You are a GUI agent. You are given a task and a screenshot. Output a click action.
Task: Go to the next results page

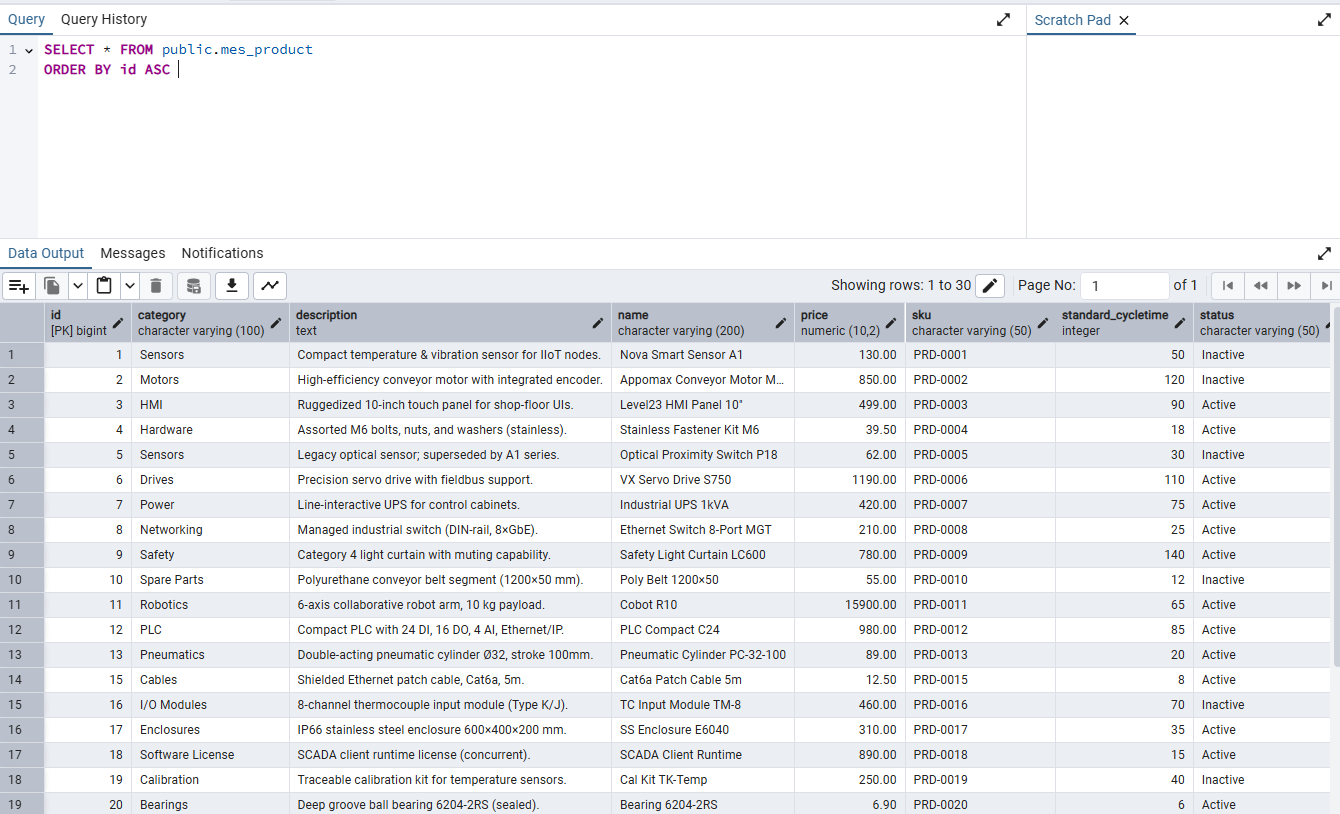[x=1294, y=286]
